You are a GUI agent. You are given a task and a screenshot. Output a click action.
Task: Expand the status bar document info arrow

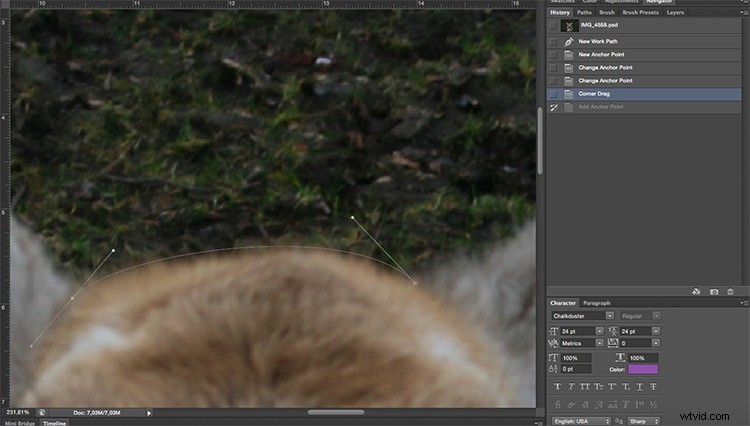[x=149, y=413]
